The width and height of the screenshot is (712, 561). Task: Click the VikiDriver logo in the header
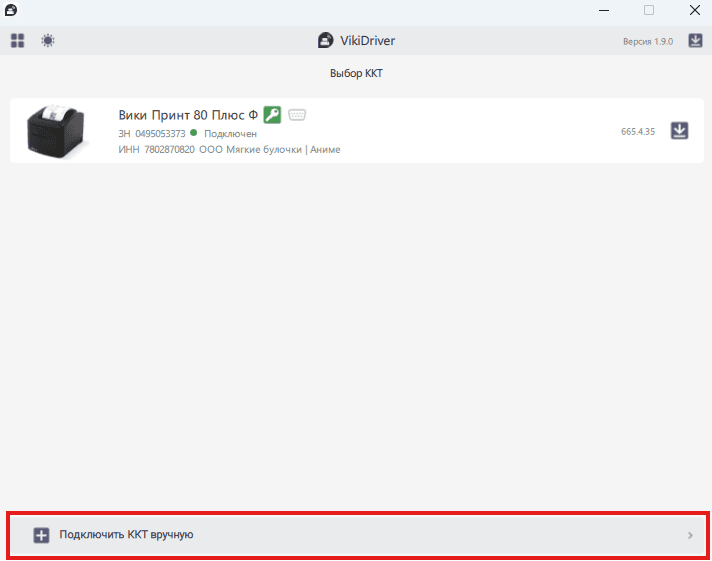(325, 40)
